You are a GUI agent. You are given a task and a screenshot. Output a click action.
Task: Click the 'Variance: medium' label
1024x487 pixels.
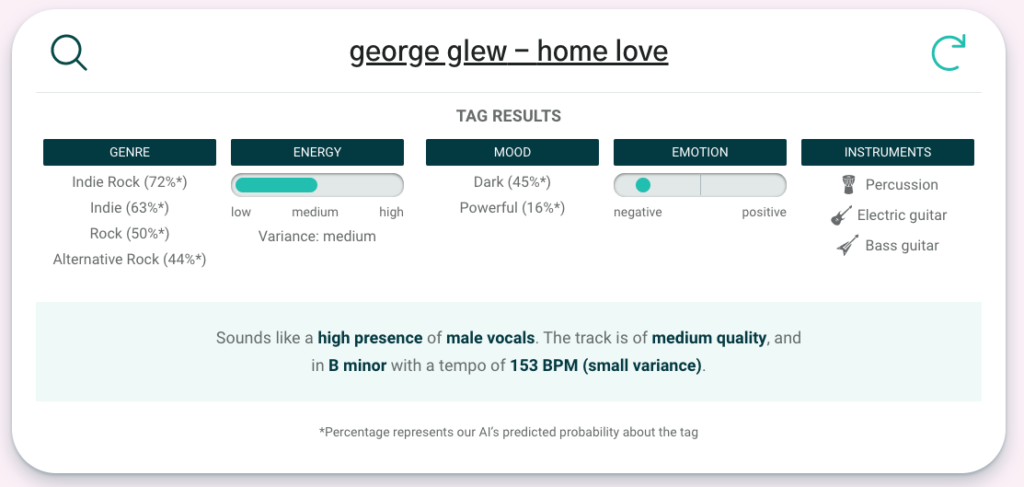click(x=317, y=236)
